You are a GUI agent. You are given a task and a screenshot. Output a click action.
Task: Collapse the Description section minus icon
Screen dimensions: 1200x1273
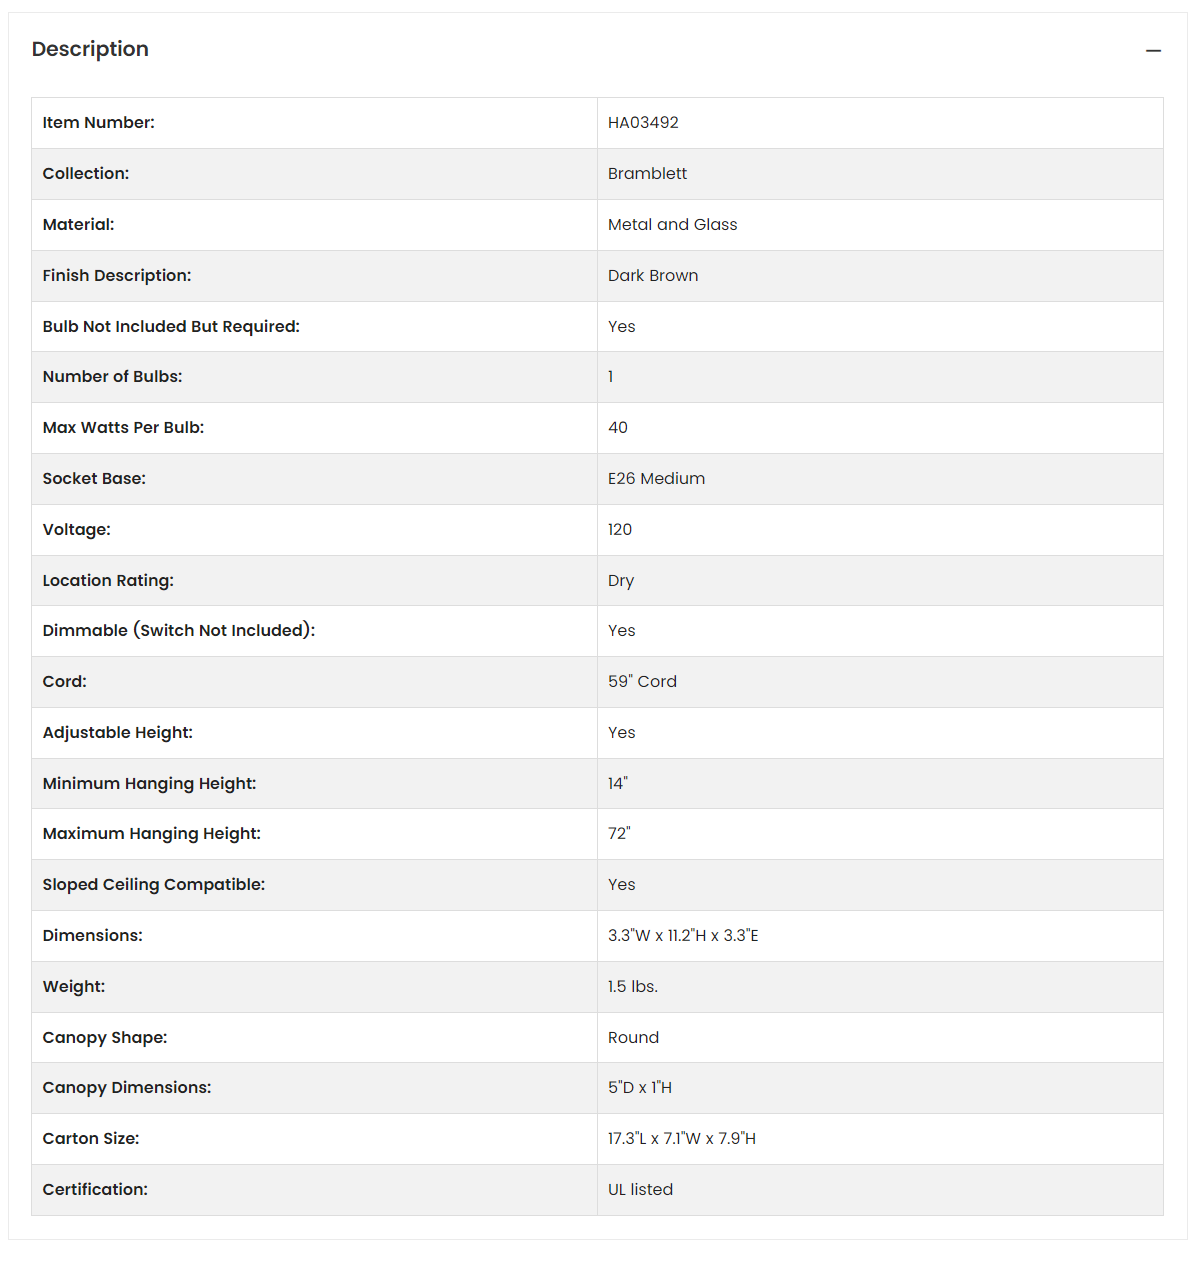(1153, 50)
